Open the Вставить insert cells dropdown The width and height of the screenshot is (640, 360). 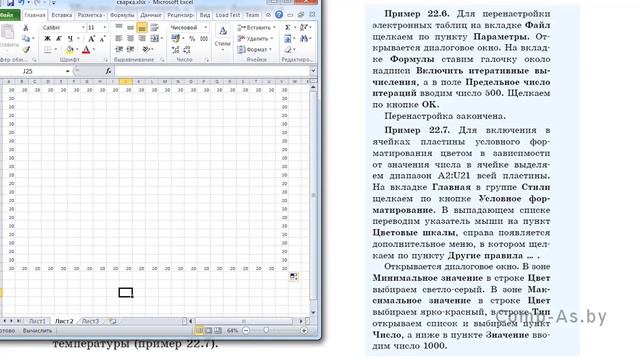[256, 27]
